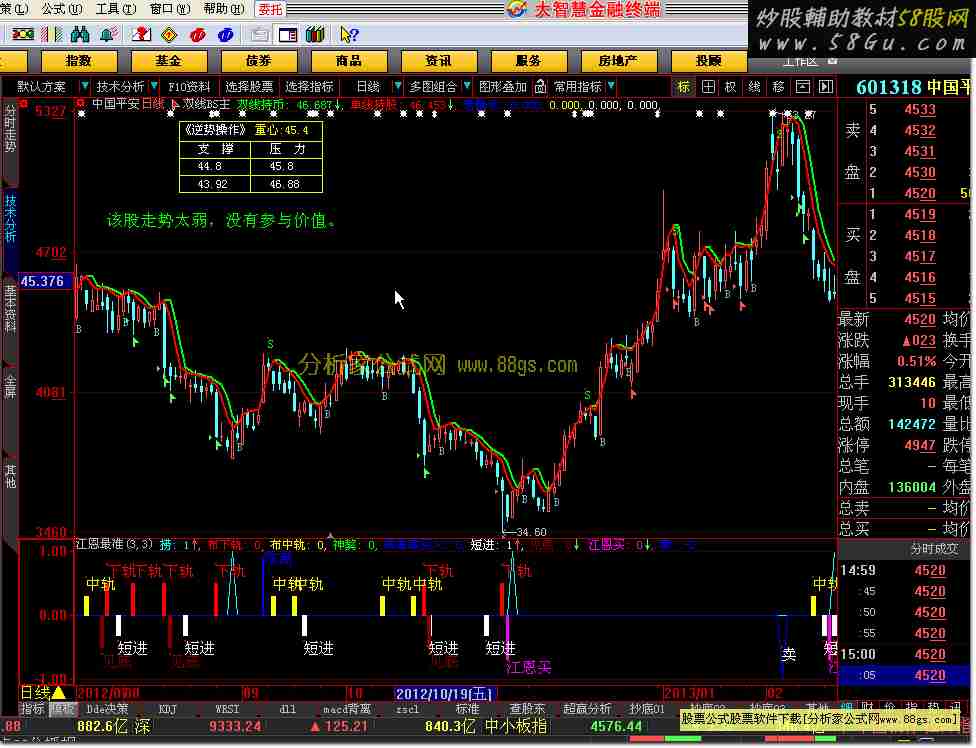
Task: Click the red round 10 toolbar icon
Action: pos(198,34)
